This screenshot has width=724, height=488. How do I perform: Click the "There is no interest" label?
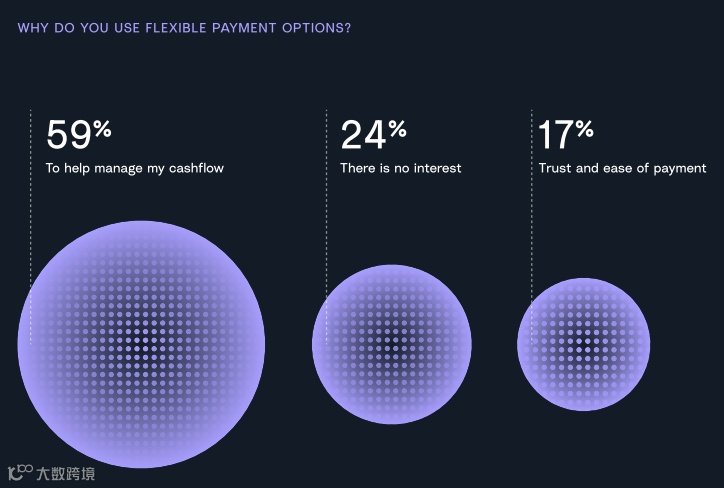[400, 168]
